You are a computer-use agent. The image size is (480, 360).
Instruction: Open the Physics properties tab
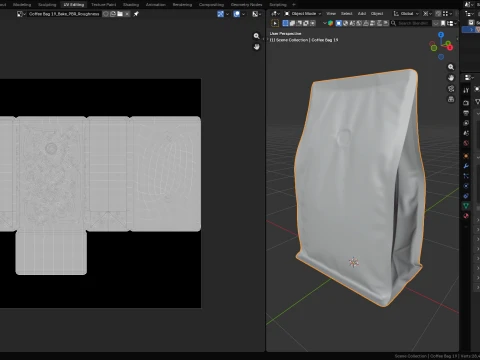click(466, 186)
